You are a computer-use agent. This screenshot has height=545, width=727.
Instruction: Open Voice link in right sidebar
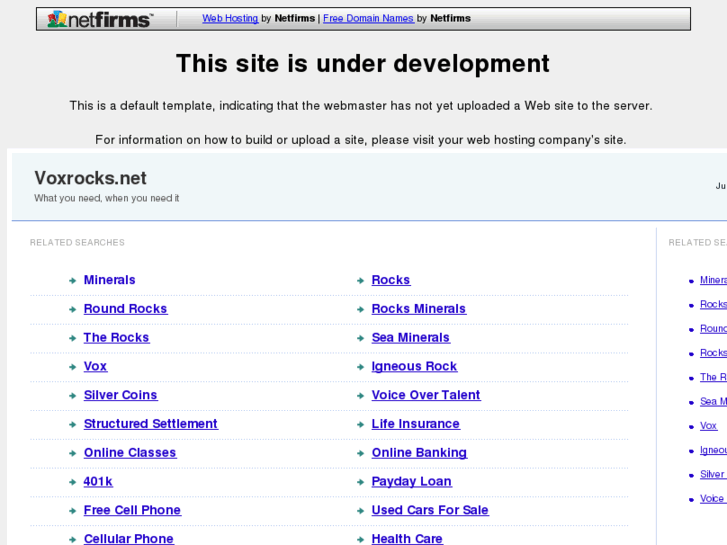(713, 498)
